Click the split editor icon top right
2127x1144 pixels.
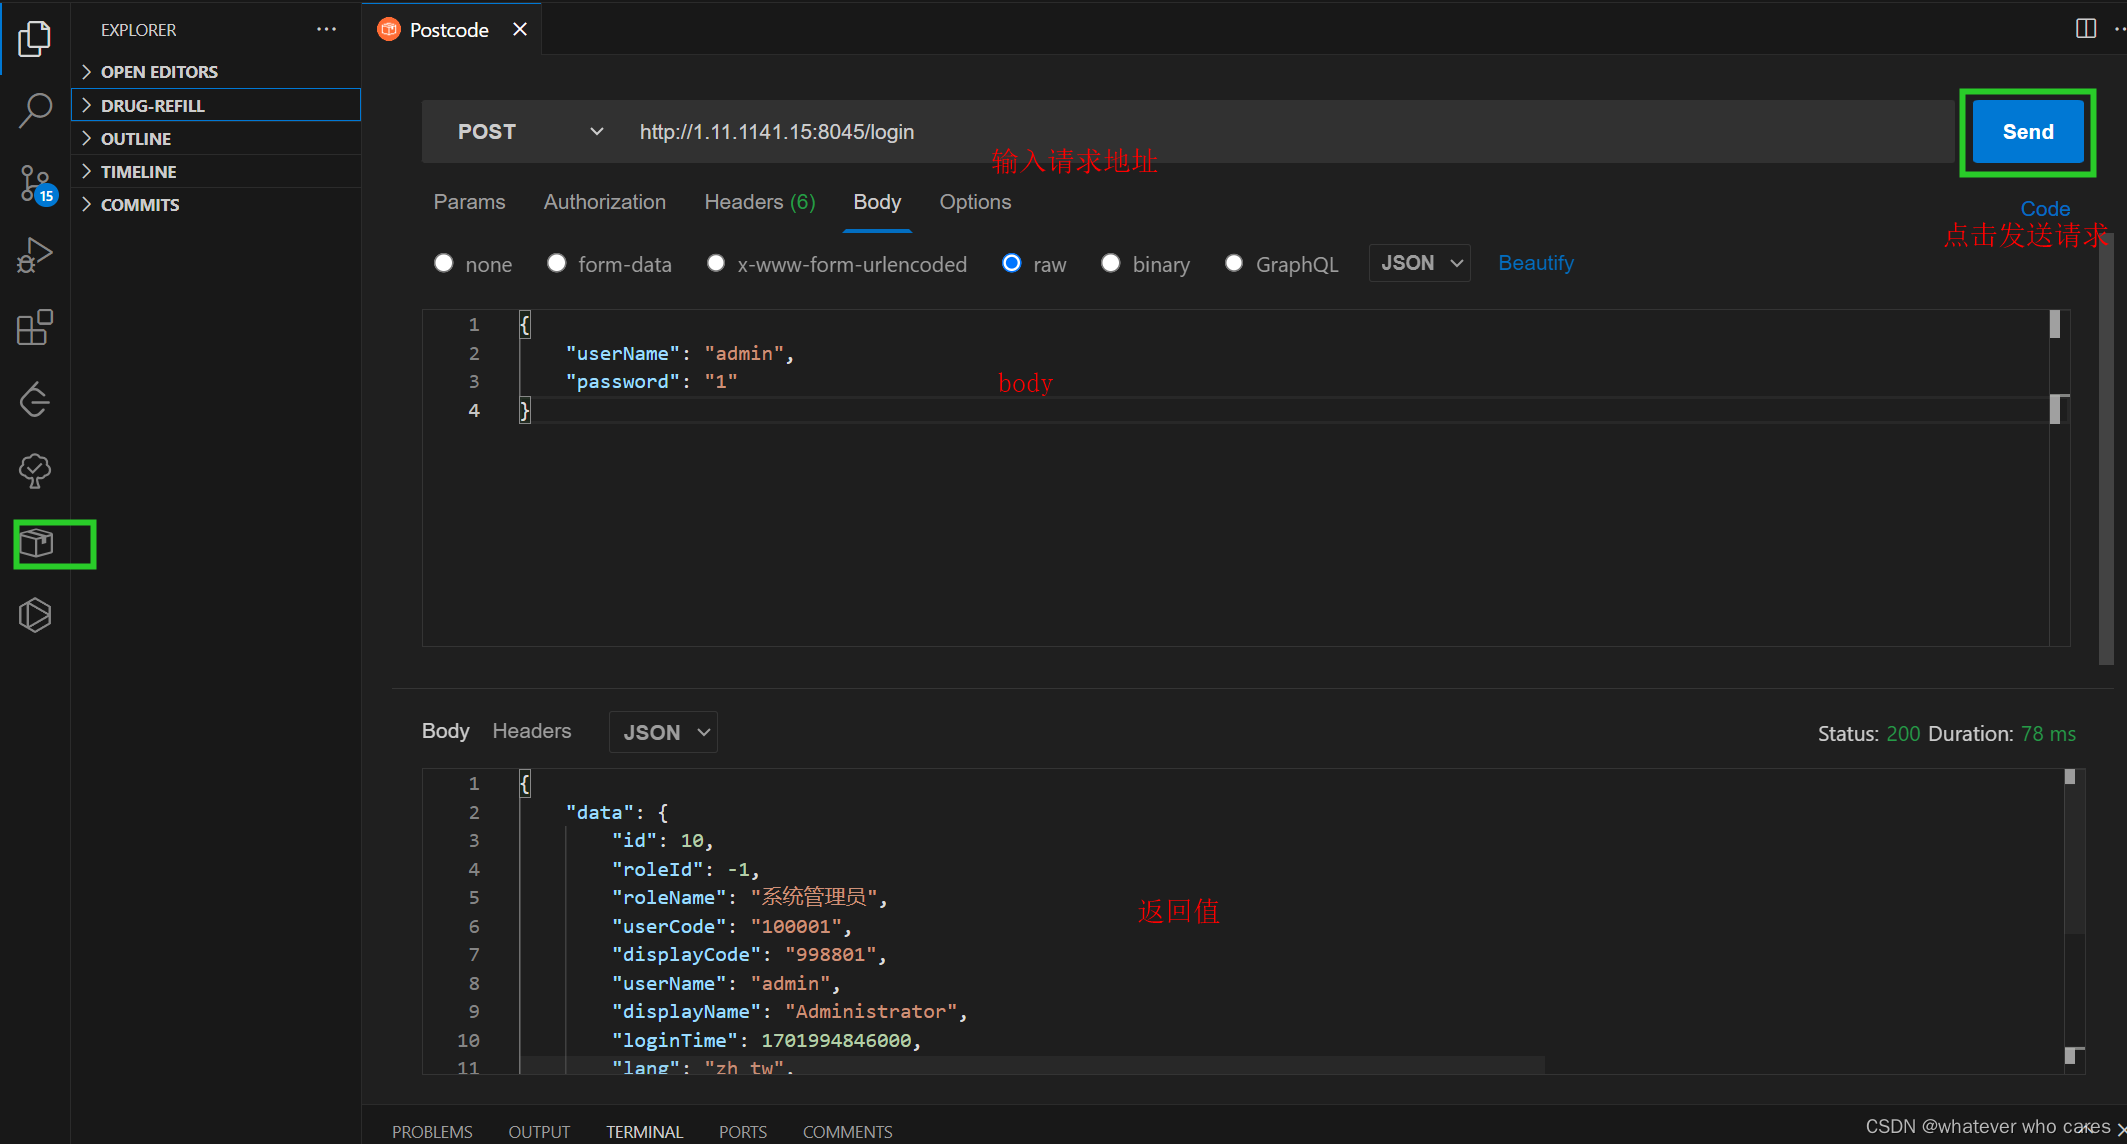(2086, 28)
